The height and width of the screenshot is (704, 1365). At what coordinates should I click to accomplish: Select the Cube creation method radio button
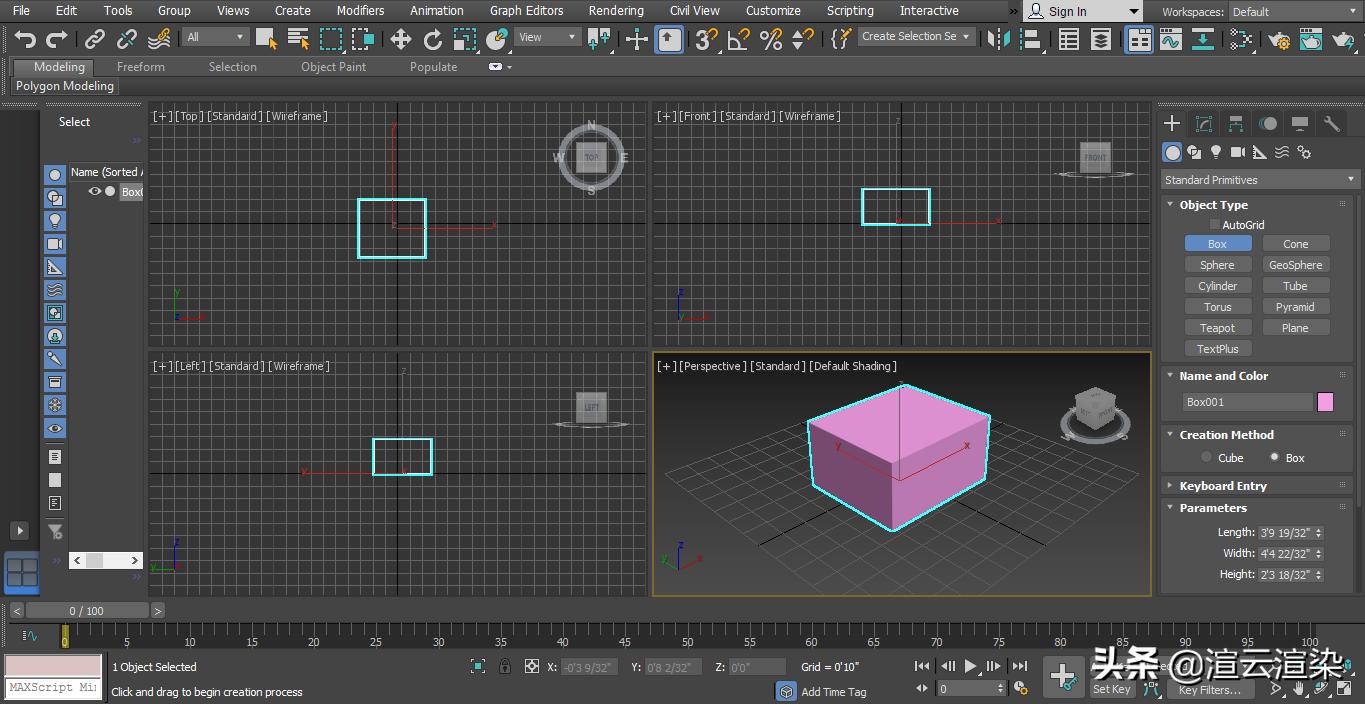click(1206, 457)
